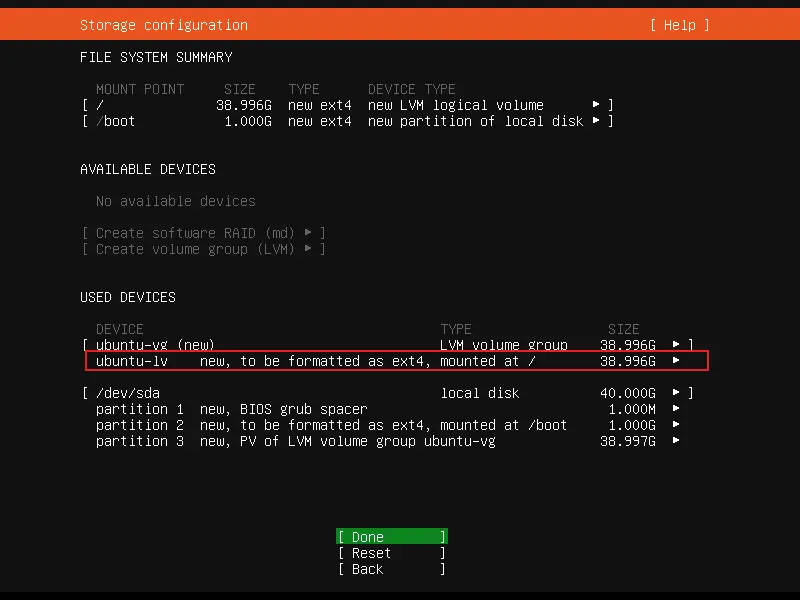800x600 pixels.
Task: Open arrow for partition 2 mounted at /boot
Action: [676, 424]
